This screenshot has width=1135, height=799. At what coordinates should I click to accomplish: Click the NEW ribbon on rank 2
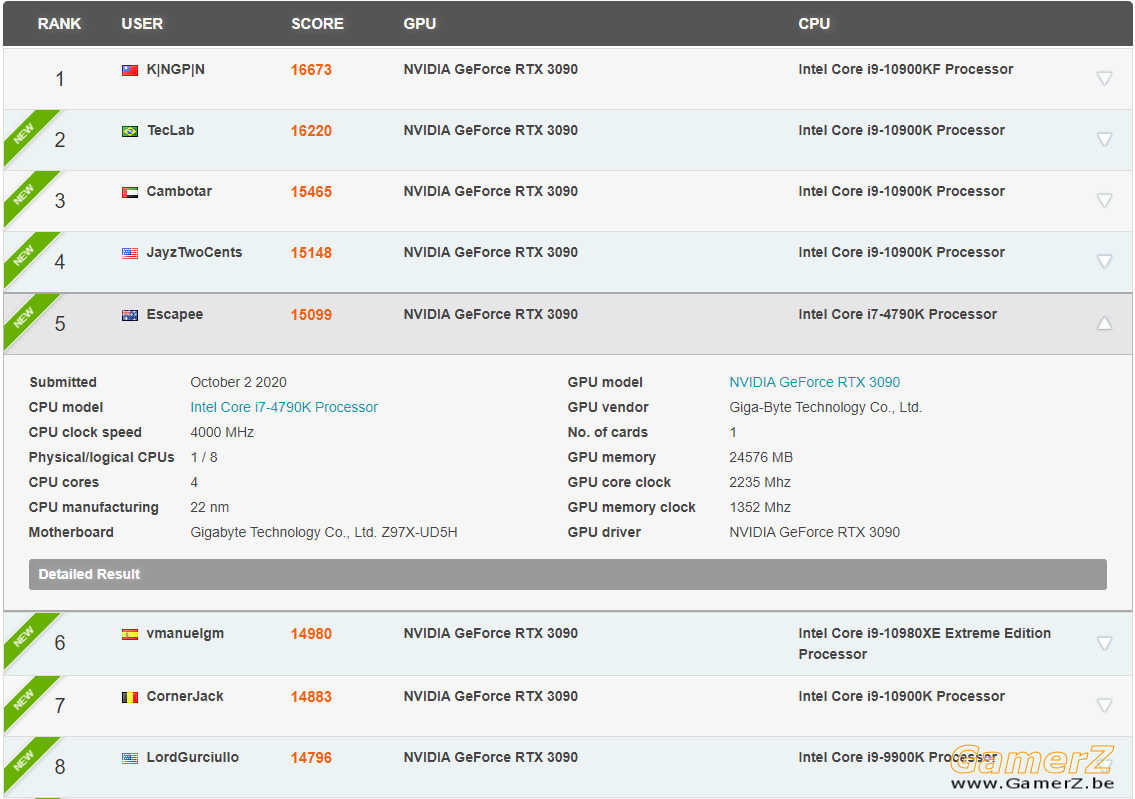(x=25, y=132)
